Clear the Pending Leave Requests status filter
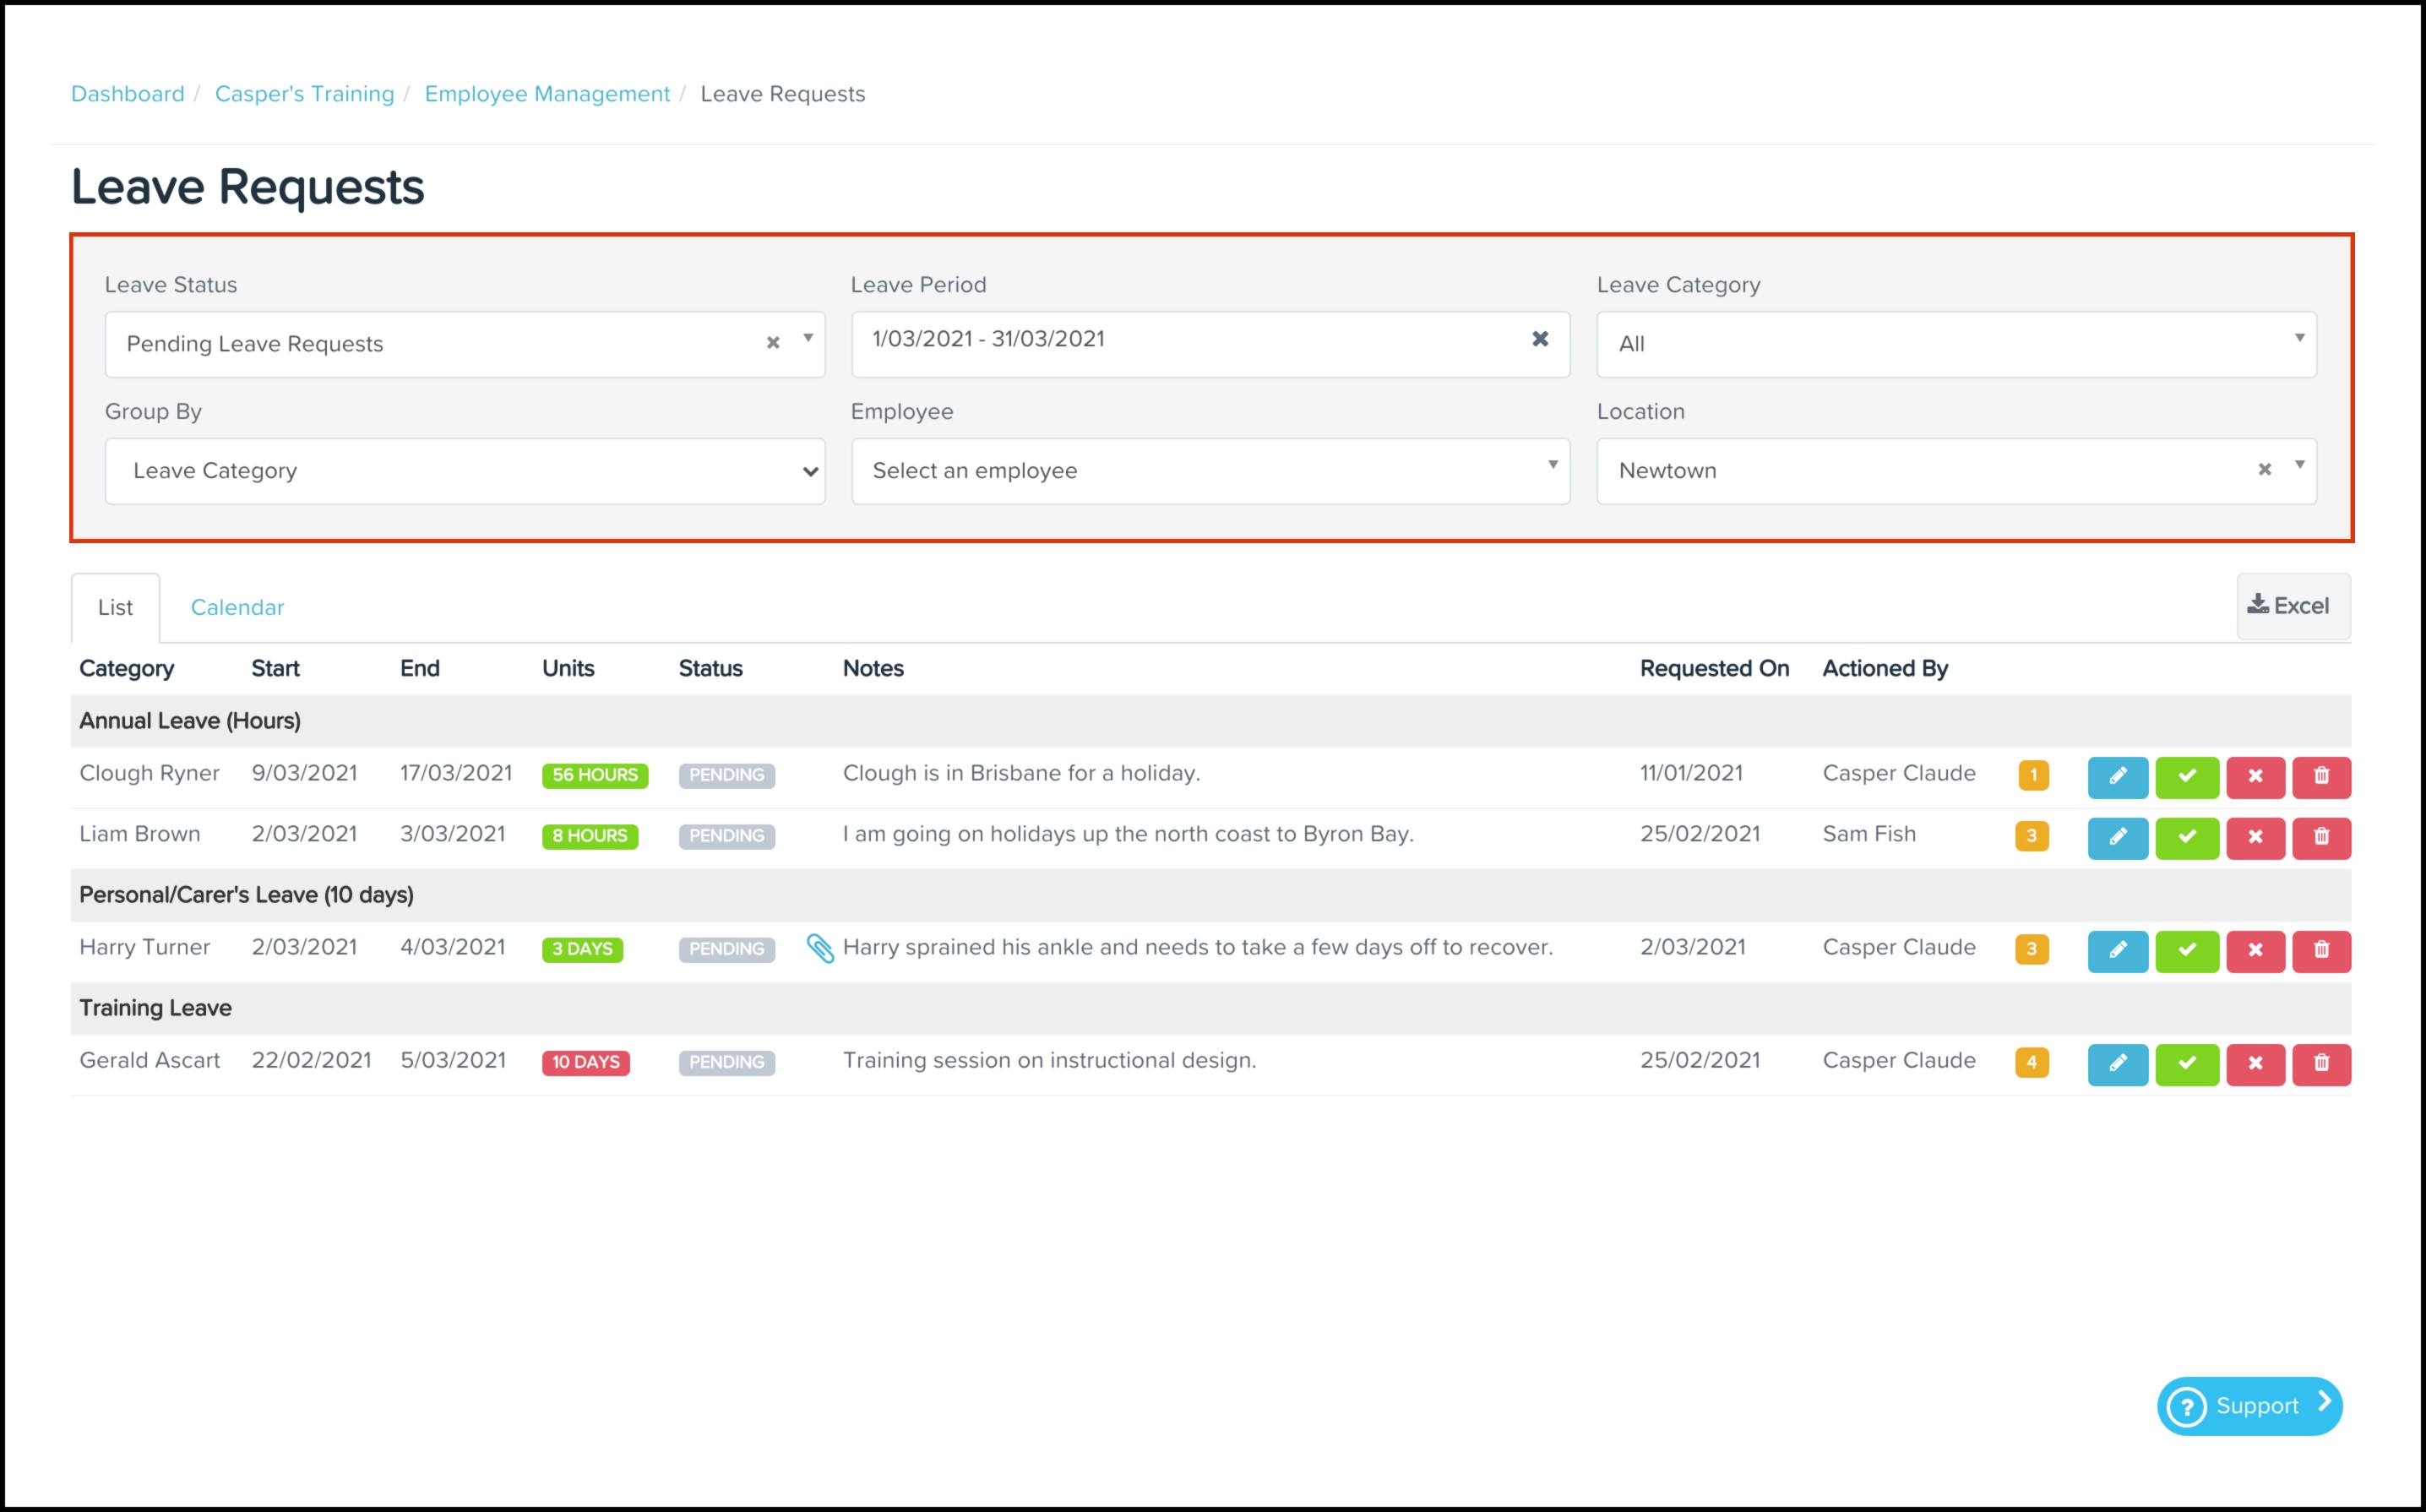 pos(772,343)
